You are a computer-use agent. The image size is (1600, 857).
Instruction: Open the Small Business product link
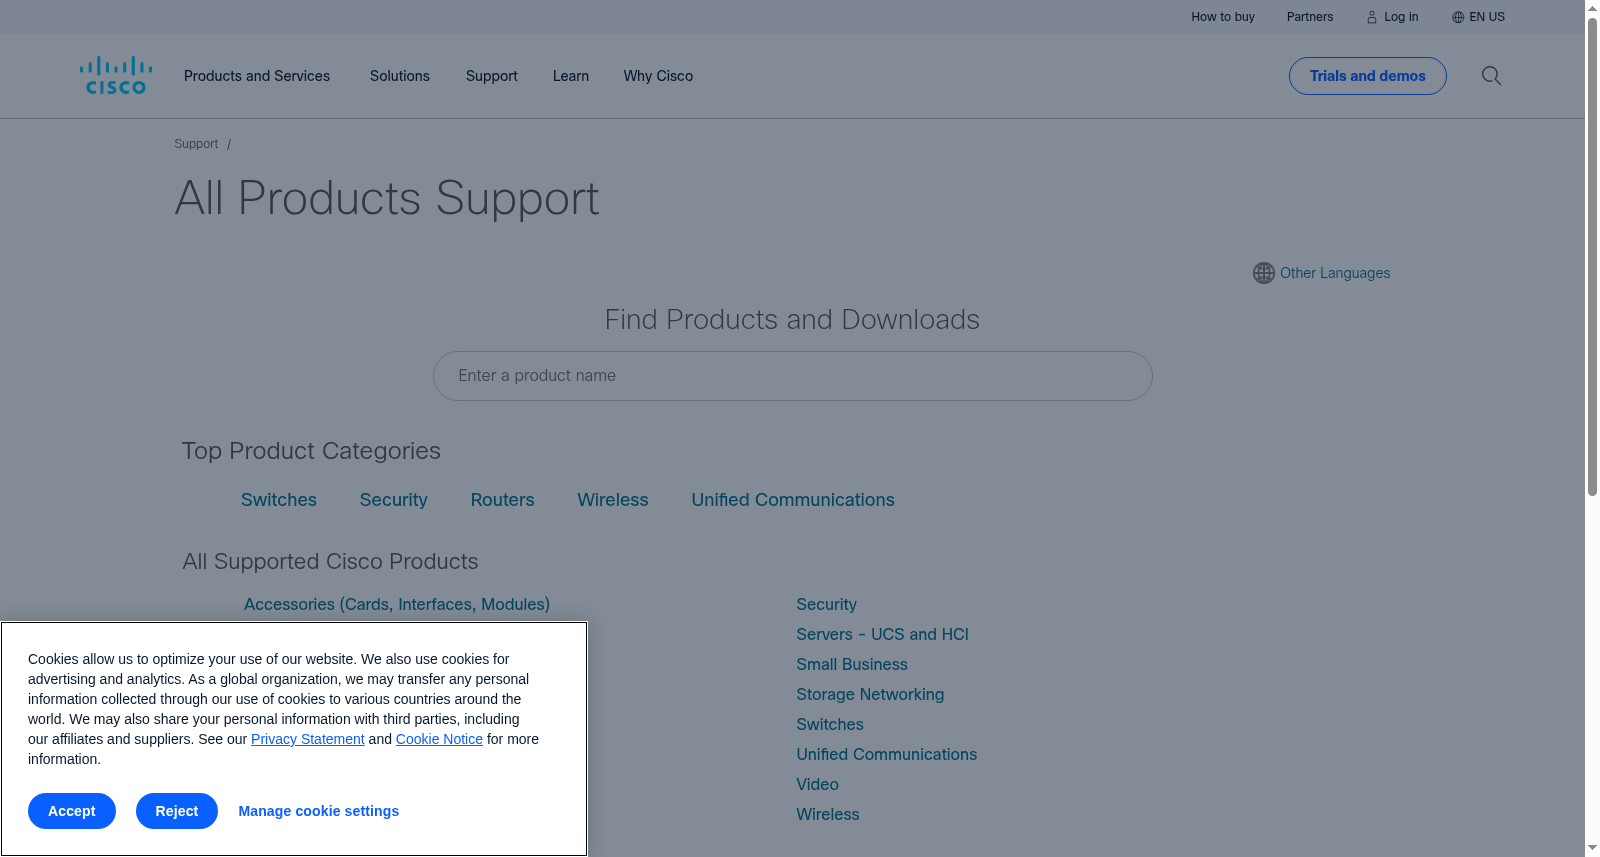click(x=852, y=664)
